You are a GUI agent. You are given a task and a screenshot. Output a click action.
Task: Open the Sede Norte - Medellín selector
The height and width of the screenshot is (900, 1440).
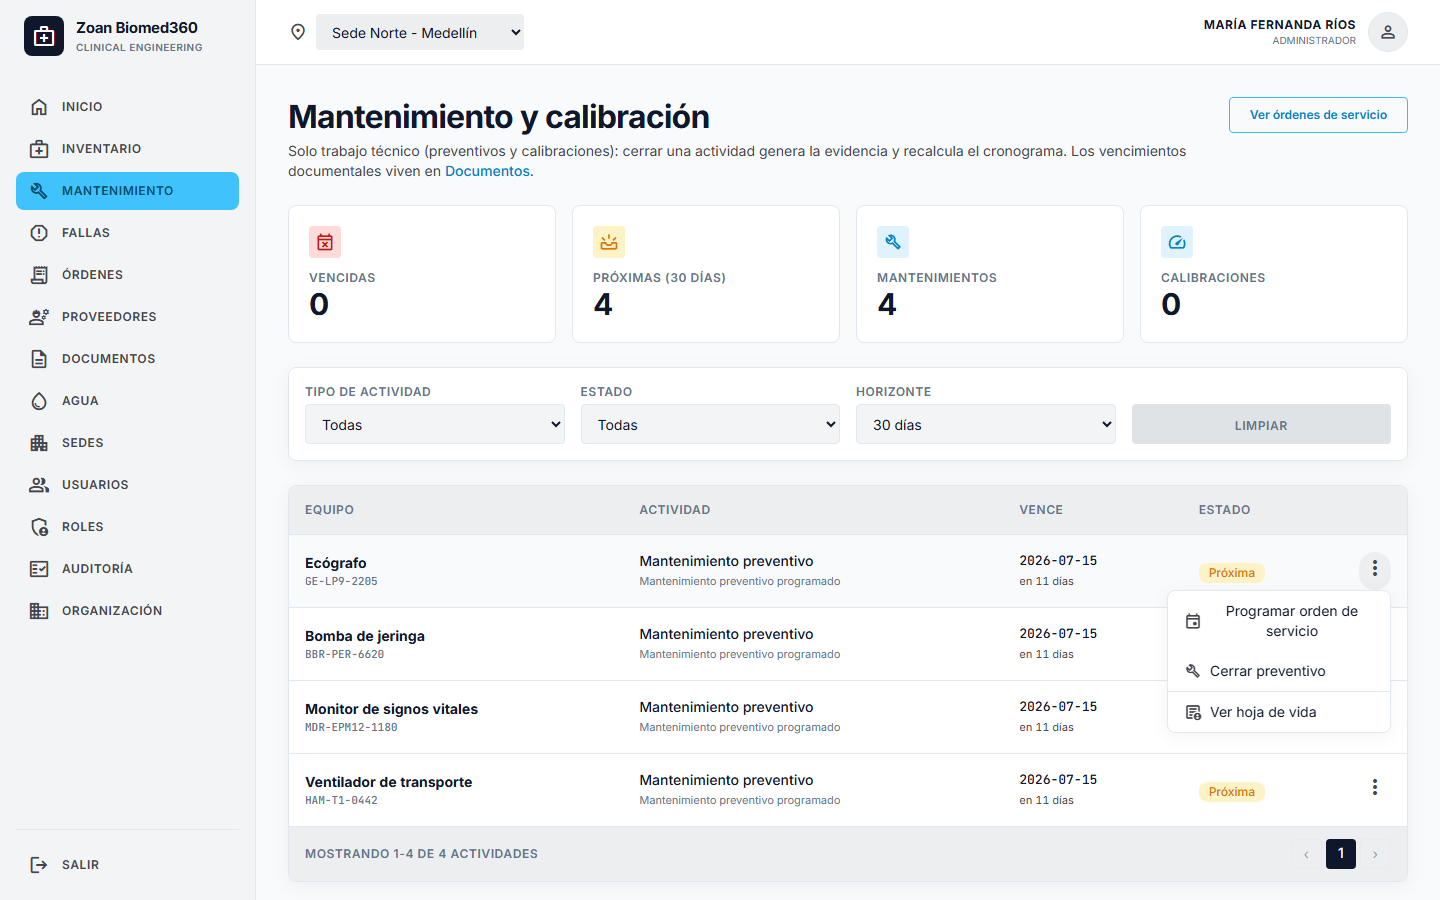pos(420,32)
